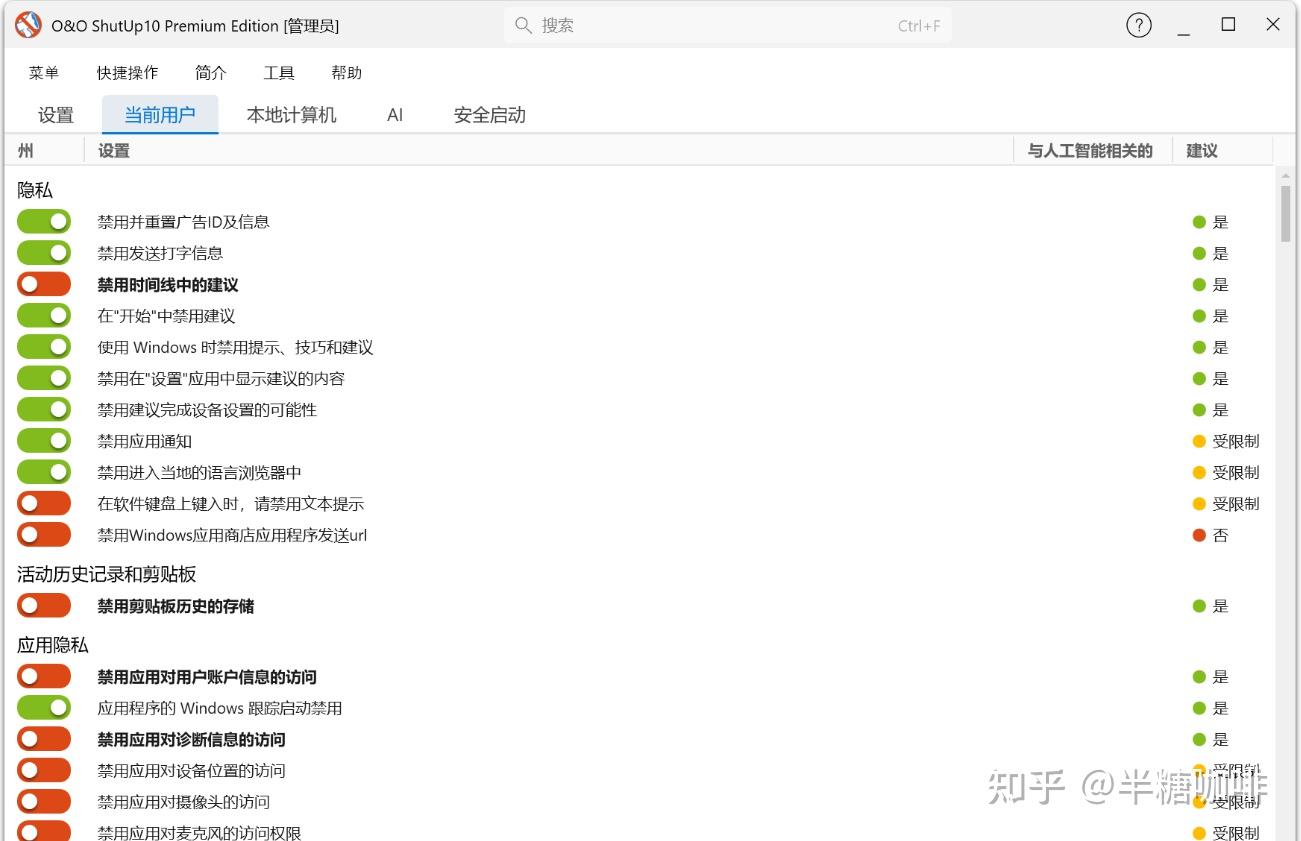This screenshot has height=841, width=1301.
Task: Switch to the 设置 tab
Action: tap(56, 115)
